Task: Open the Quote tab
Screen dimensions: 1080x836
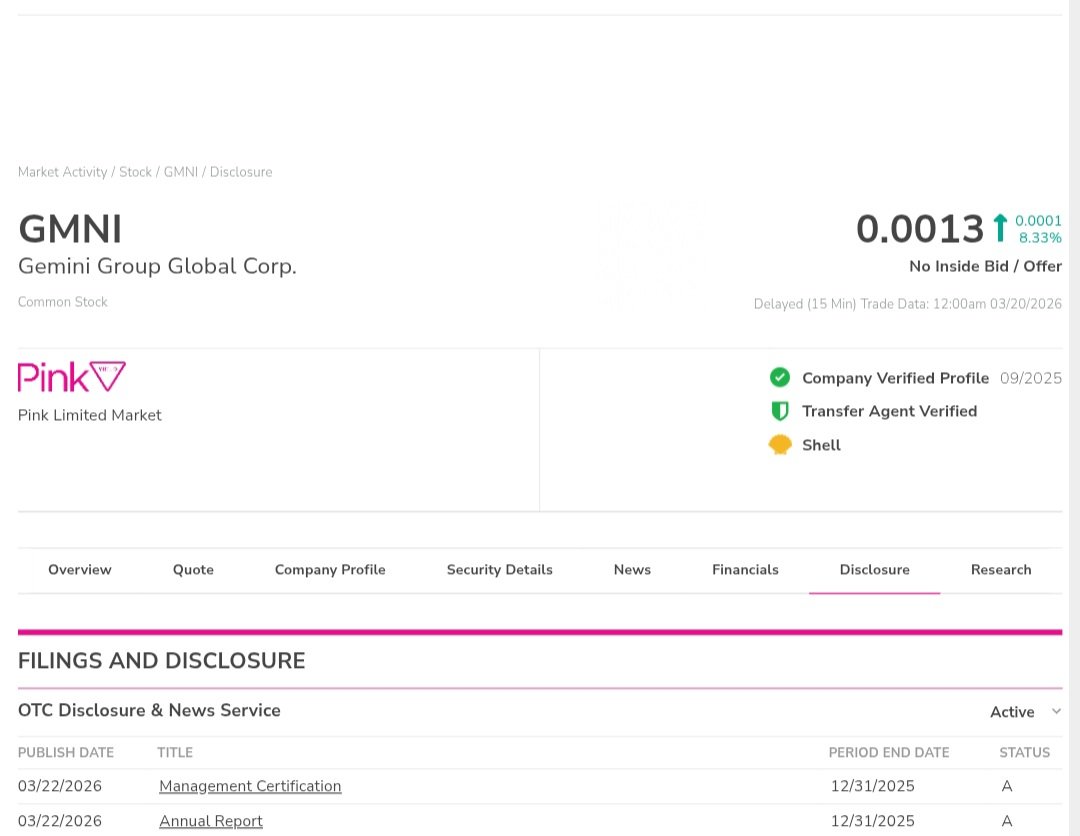Action: pos(193,569)
